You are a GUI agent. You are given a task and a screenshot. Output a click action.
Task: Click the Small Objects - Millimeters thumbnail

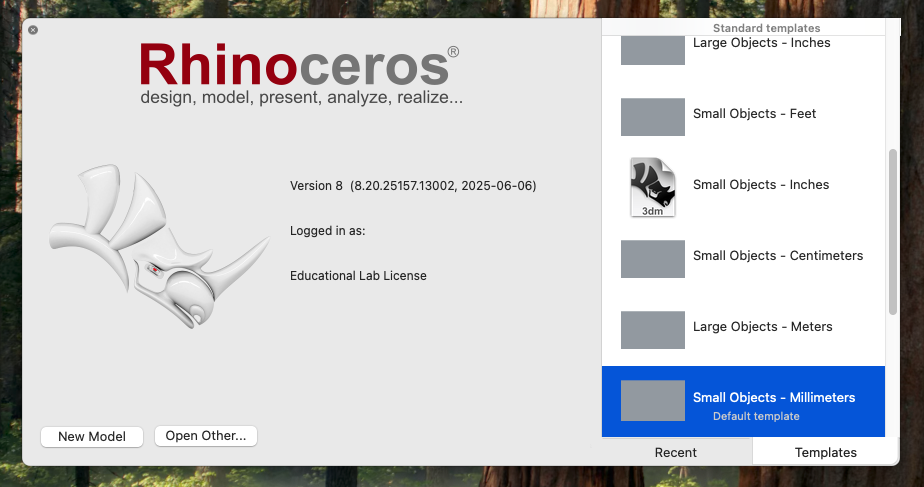(653, 401)
